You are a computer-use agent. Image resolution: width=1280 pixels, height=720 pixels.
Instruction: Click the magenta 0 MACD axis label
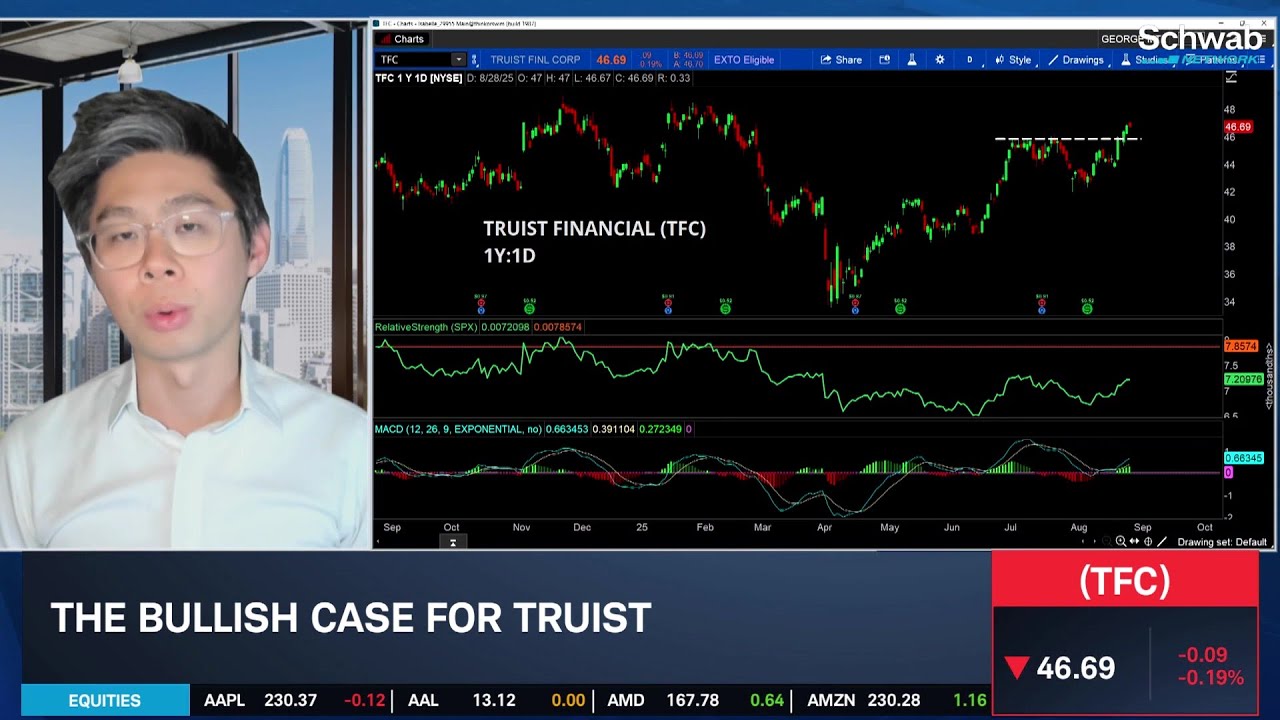tap(1228, 472)
